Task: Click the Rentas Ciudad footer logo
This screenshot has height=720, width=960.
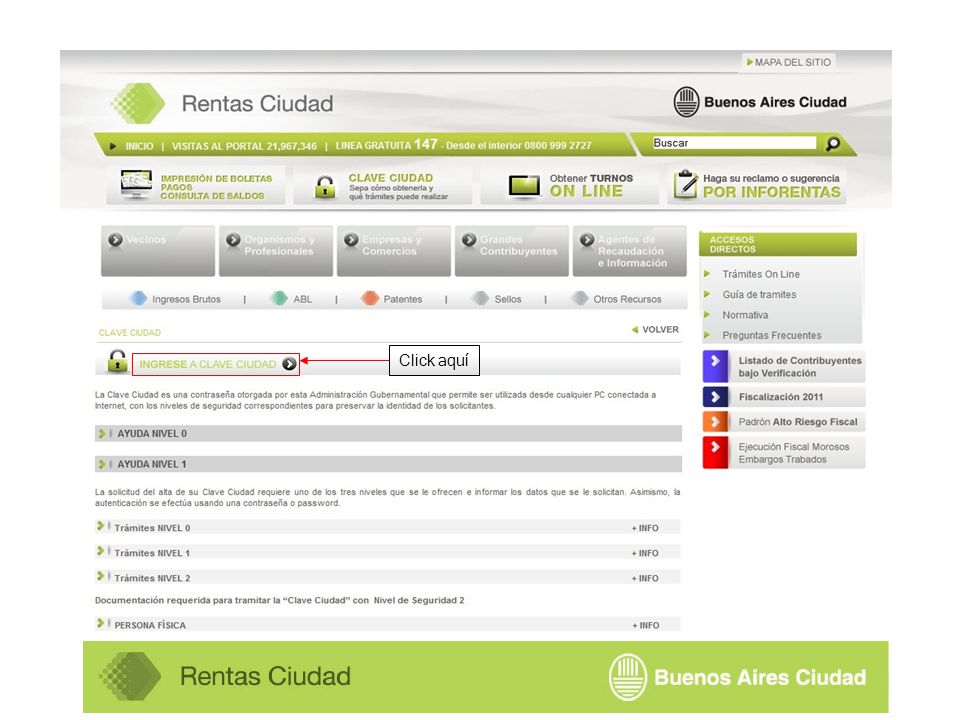Action: pos(225,676)
